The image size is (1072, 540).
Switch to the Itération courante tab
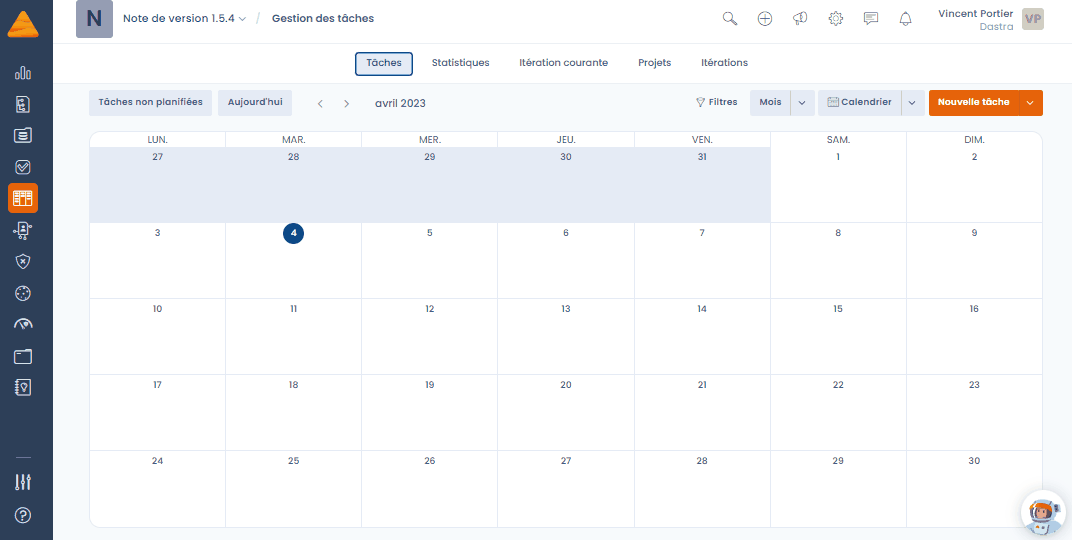(x=563, y=63)
